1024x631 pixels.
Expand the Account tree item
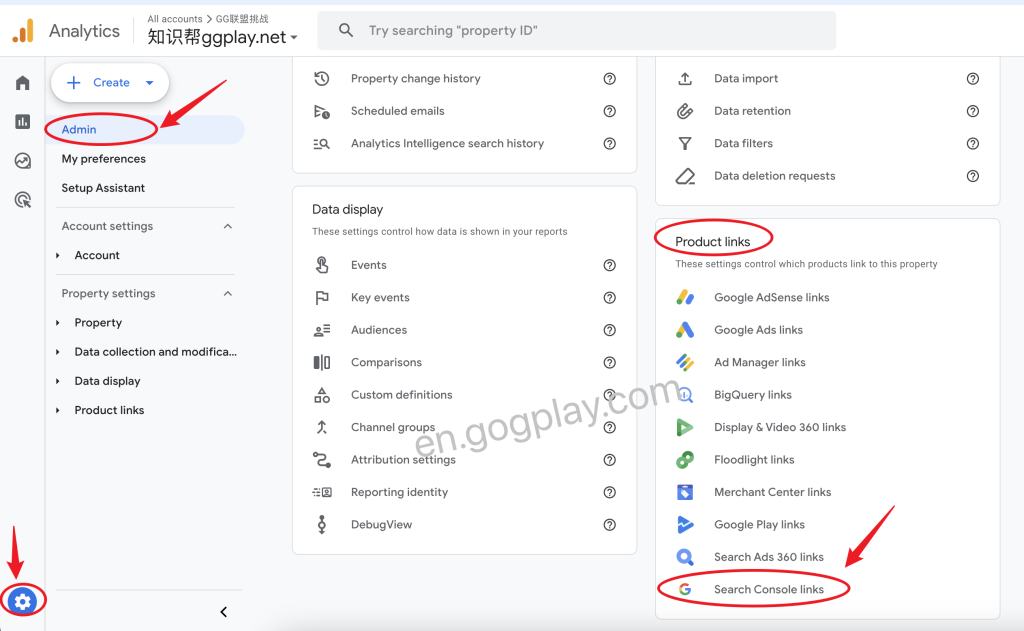pyautogui.click(x=58, y=255)
